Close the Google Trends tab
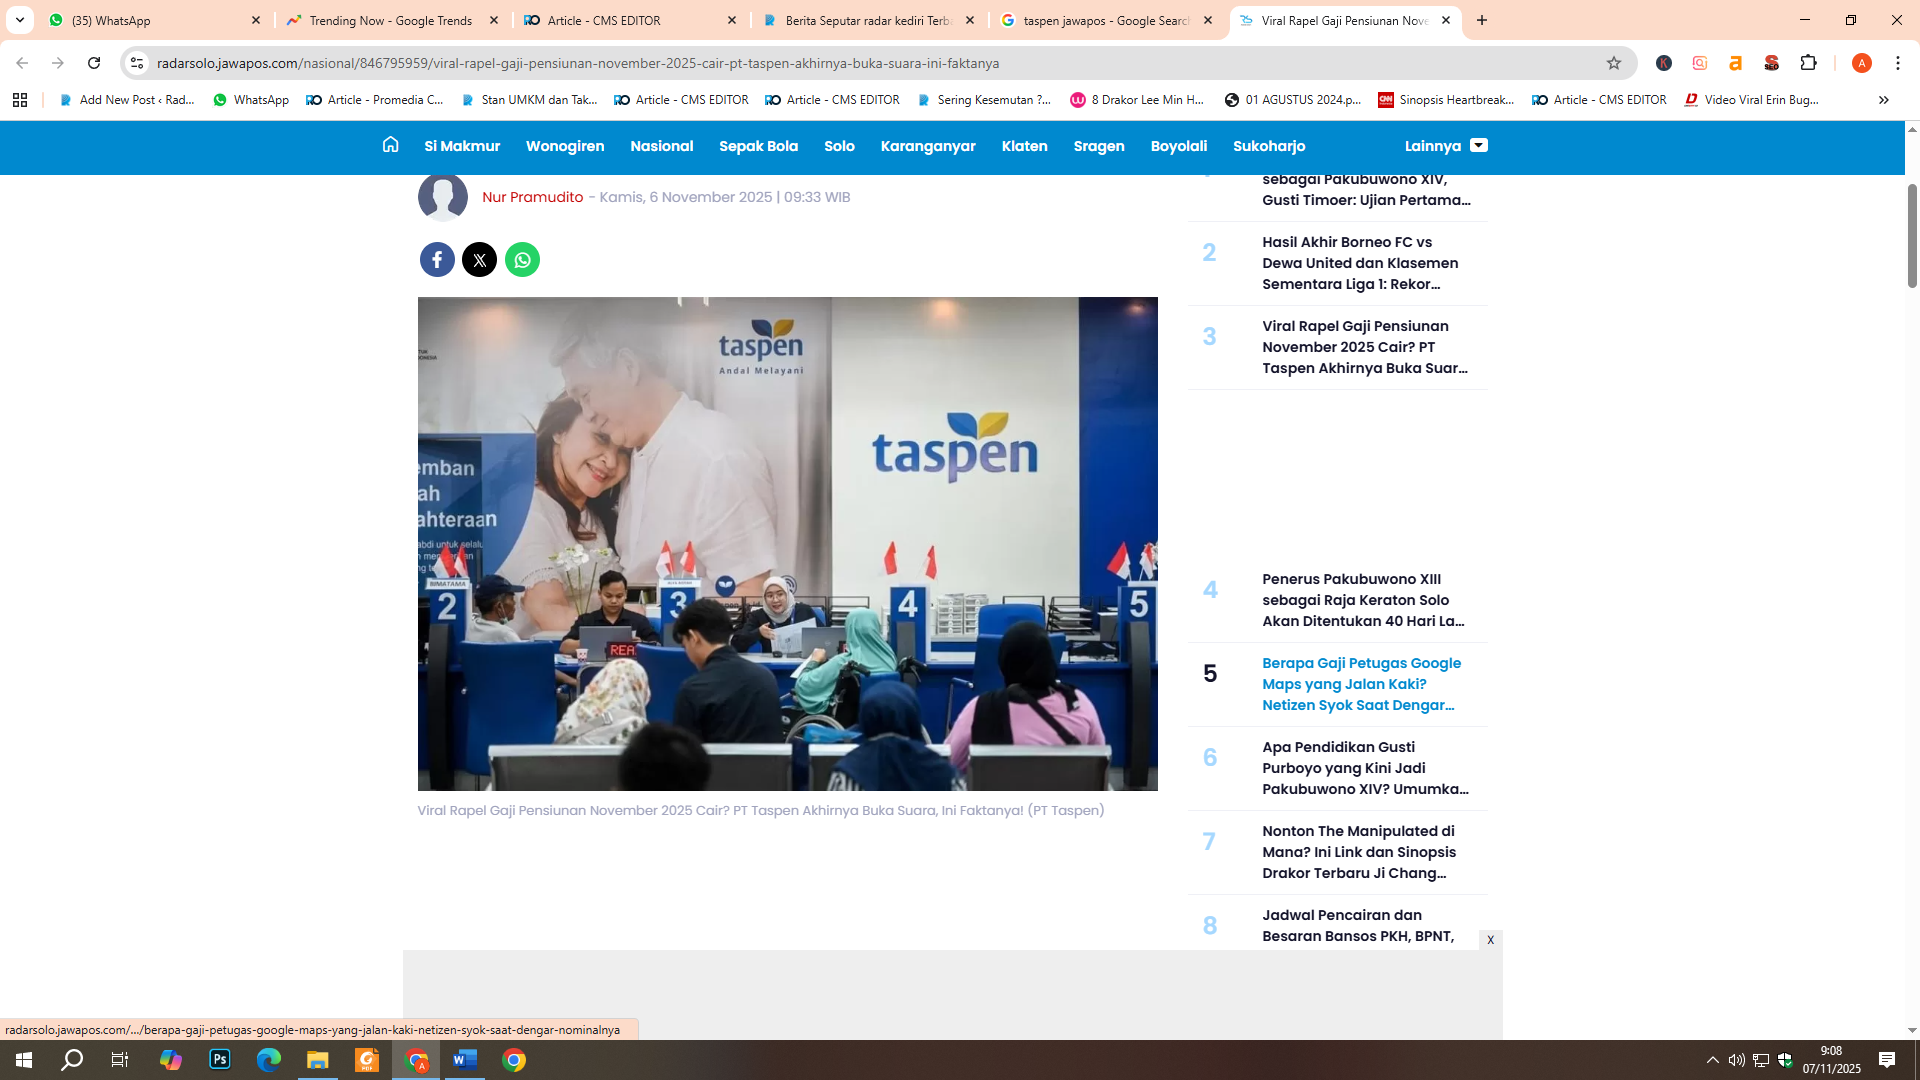 (494, 20)
